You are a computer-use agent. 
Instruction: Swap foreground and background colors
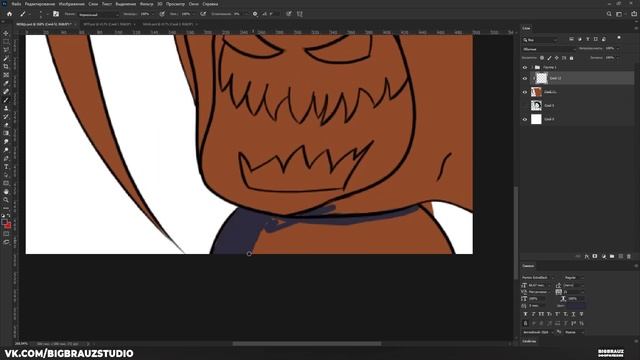pos(9,216)
